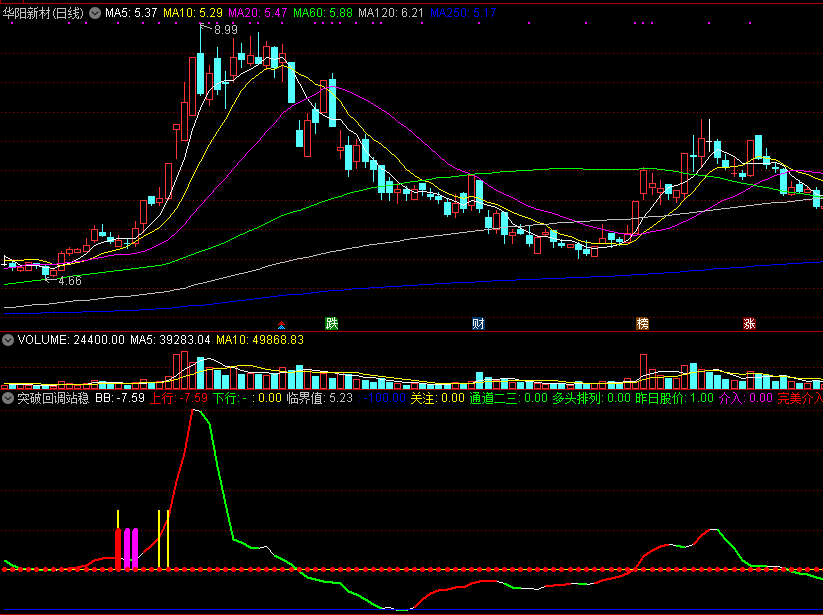Click the green 跌 event marker
823x615 pixels.
(332, 323)
